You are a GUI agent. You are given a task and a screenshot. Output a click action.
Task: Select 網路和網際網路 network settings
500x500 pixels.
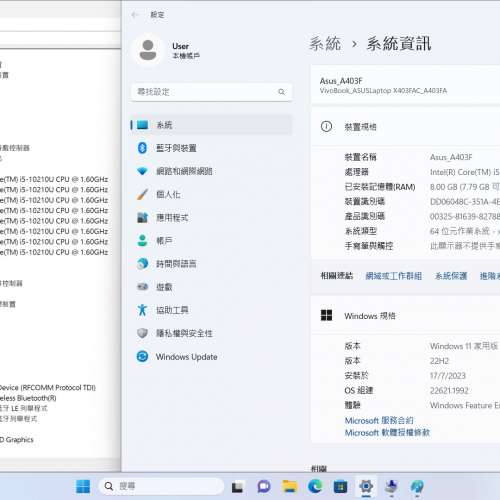tap(211, 171)
